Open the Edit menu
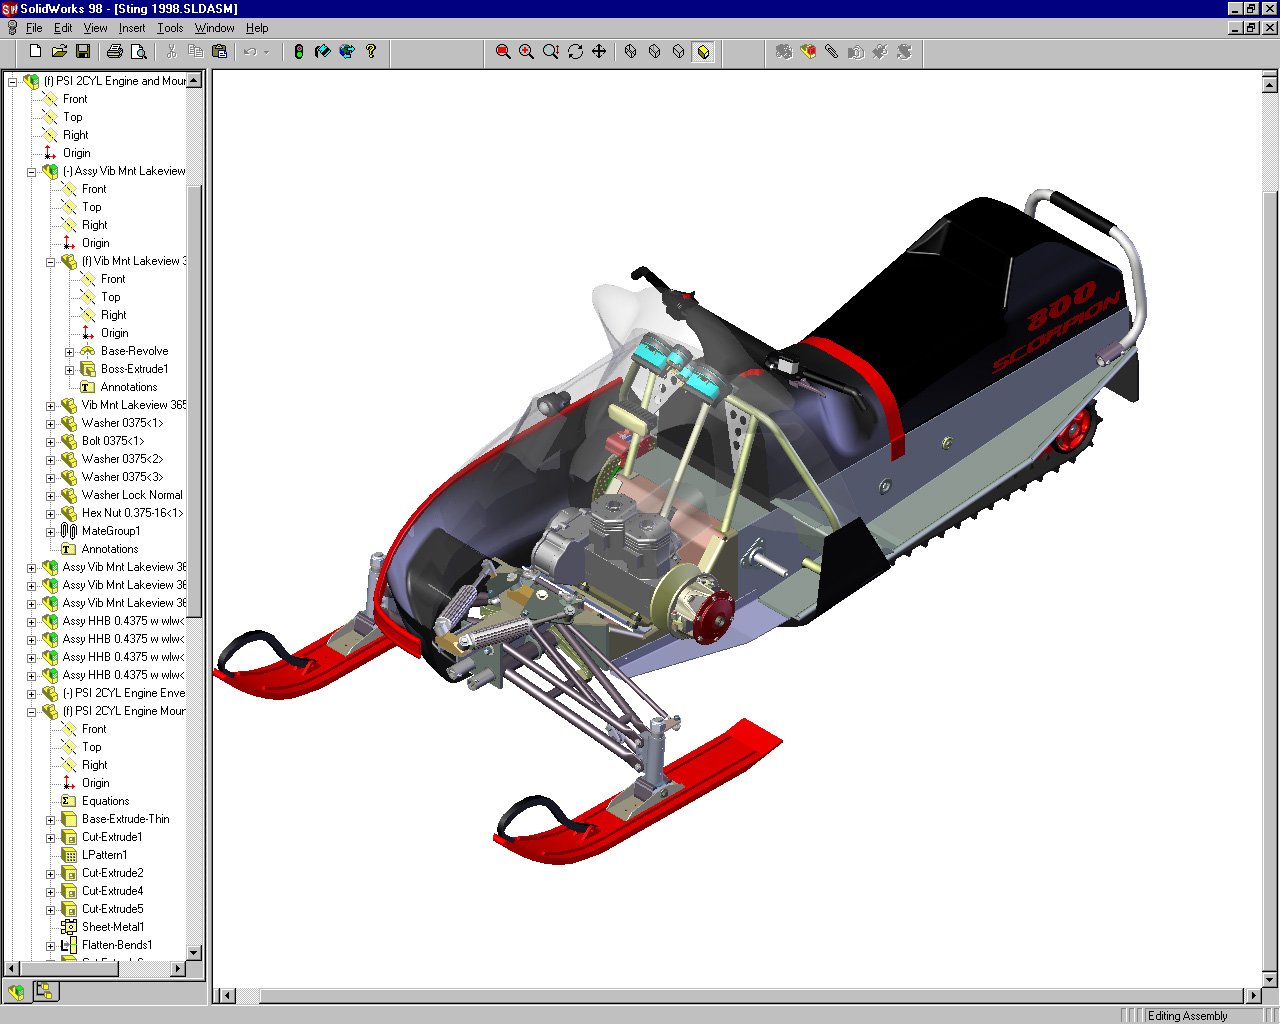Image resolution: width=1280 pixels, height=1024 pixels. click(x=63, y=28)
